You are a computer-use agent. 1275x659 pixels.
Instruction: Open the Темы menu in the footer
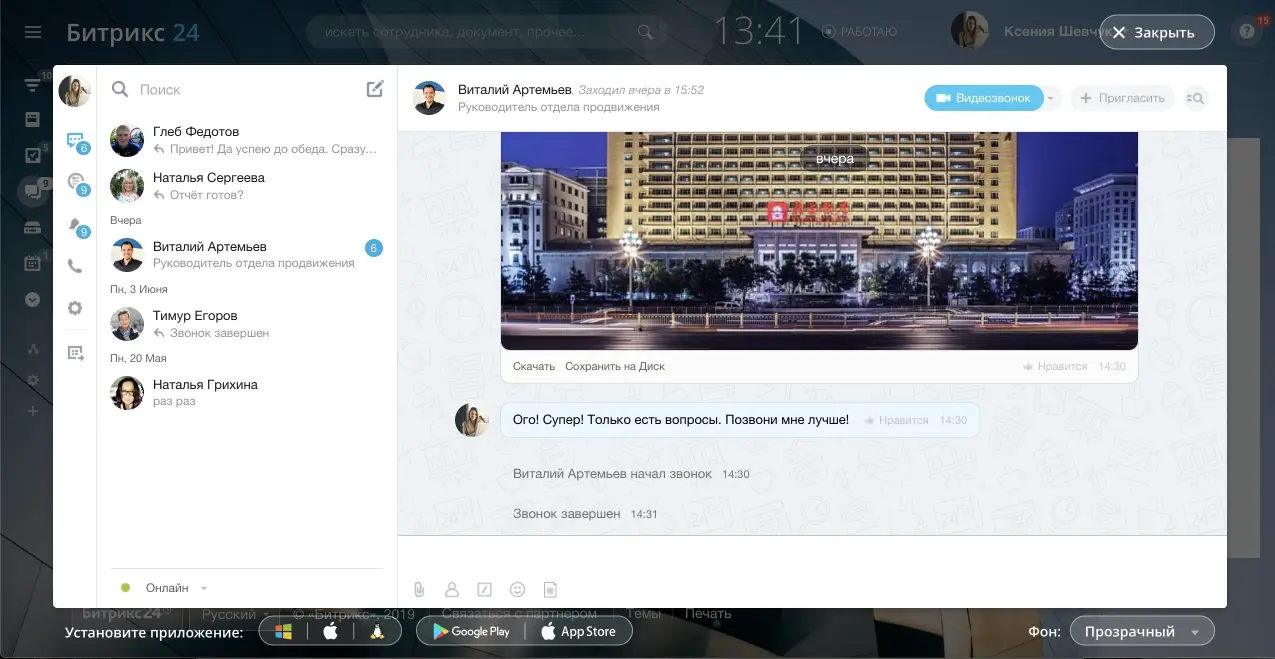point(644,613)
